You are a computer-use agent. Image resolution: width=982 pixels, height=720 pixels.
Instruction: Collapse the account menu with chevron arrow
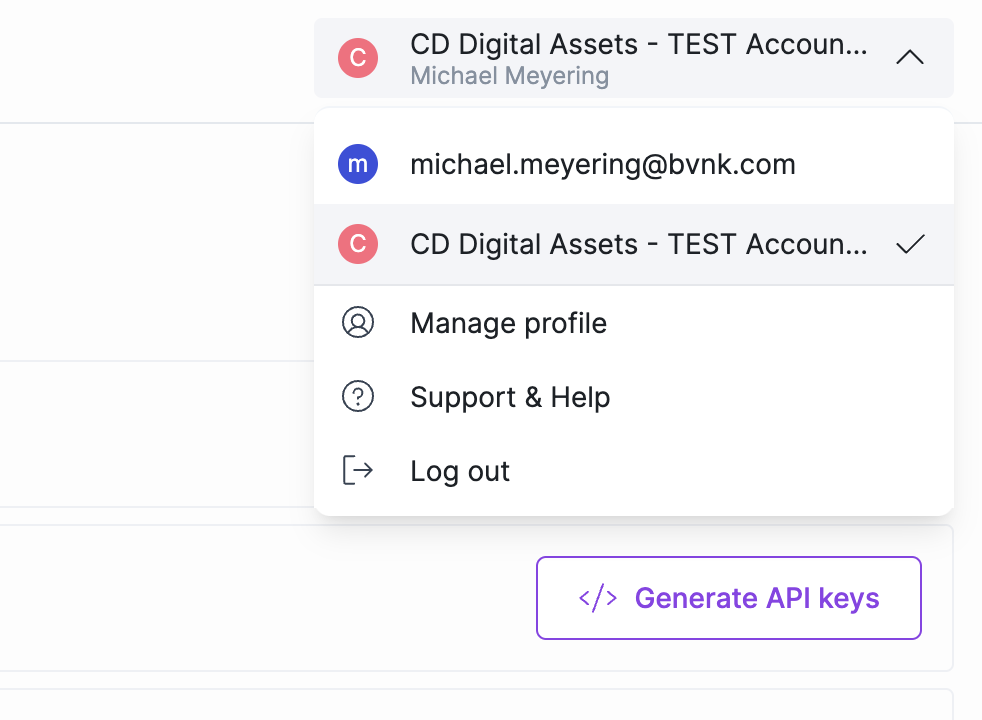(909, 58)
